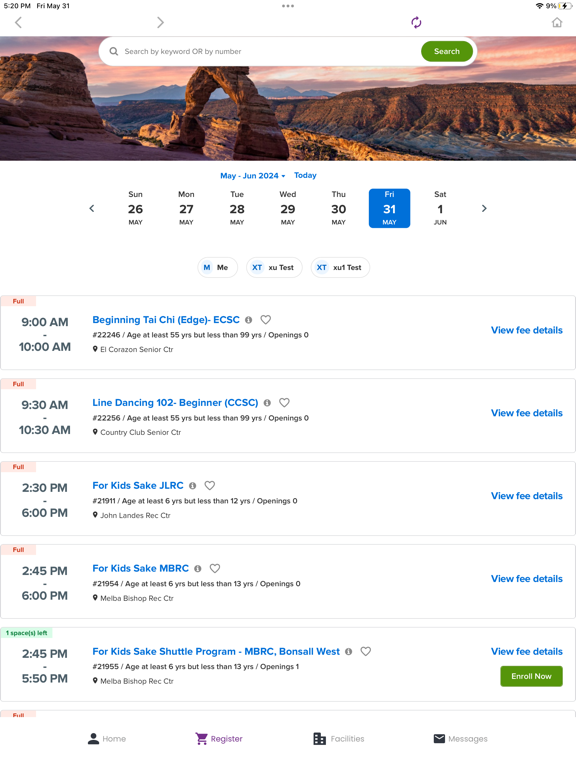576x768 pixels.
Task: Open the Messages tab in bottom bar
Action: 461,739
